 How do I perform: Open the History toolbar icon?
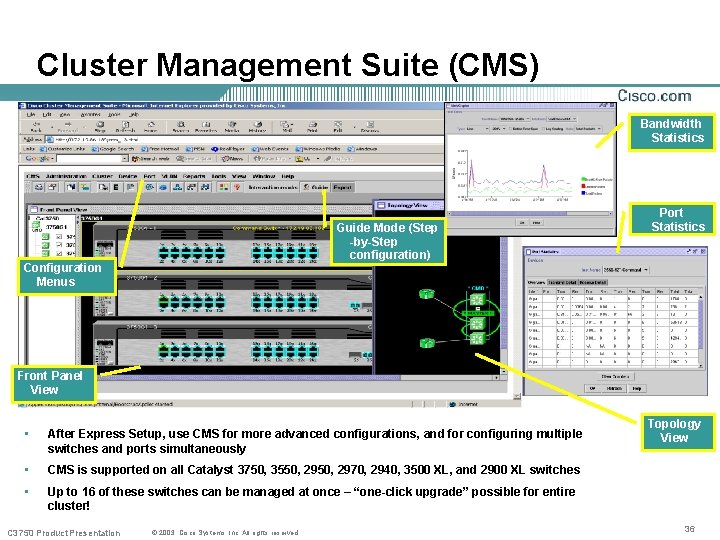[x=257, y=127]
